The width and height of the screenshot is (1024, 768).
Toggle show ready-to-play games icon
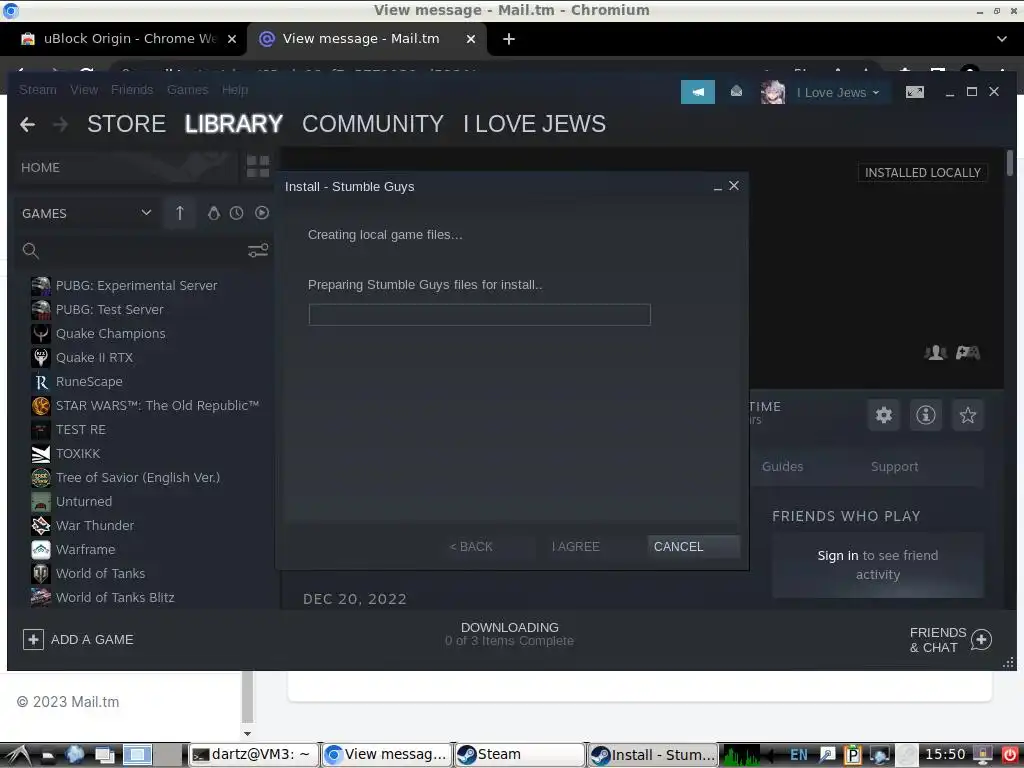(262, 213)
